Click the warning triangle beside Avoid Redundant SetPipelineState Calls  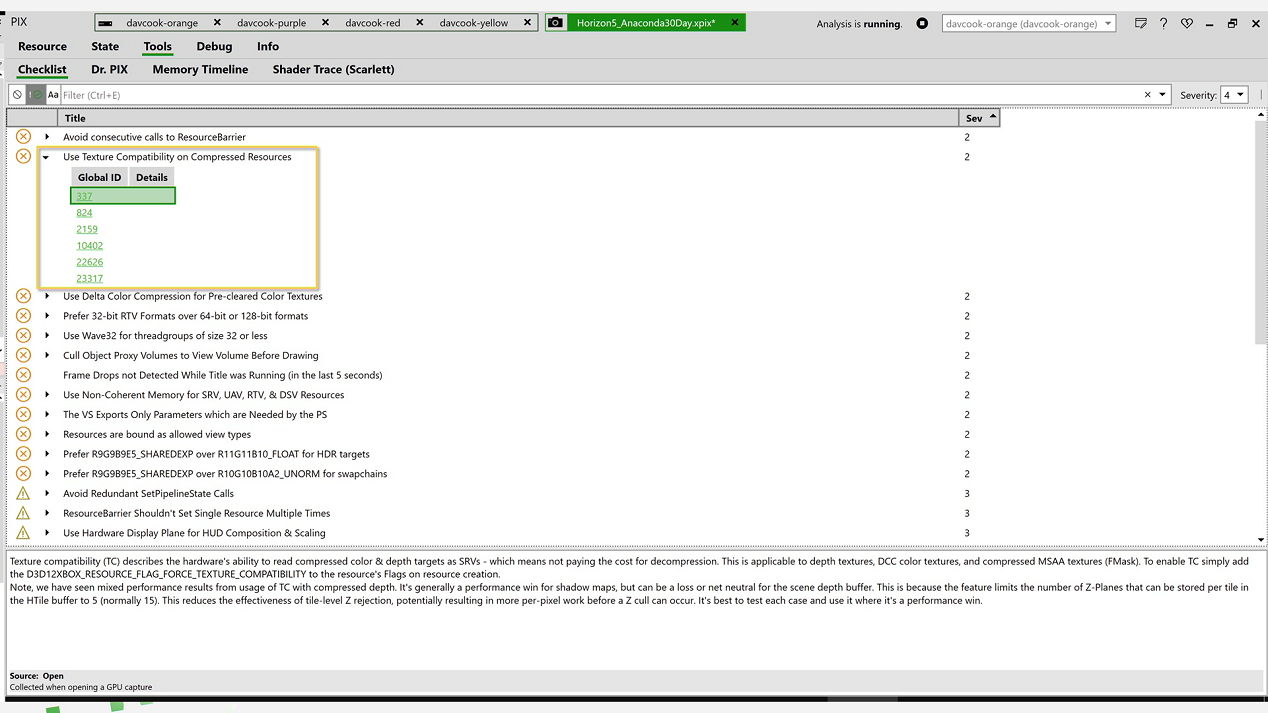23,493
